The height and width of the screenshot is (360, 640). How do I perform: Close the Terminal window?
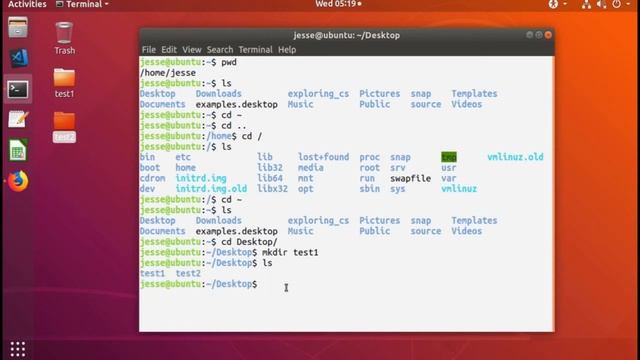(548, 35)
